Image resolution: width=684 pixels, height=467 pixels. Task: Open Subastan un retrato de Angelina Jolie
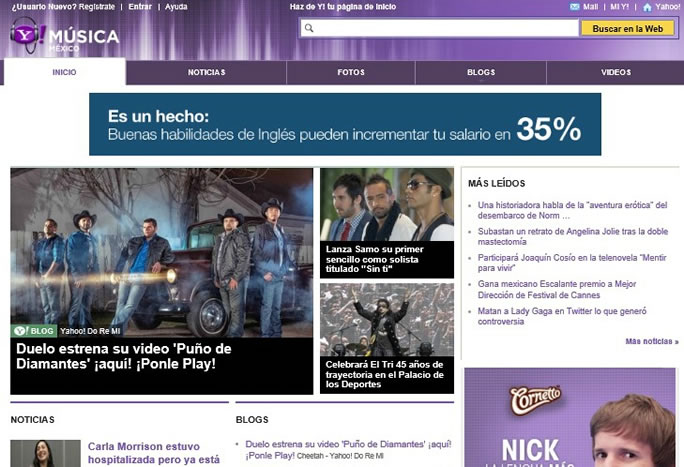573,236
